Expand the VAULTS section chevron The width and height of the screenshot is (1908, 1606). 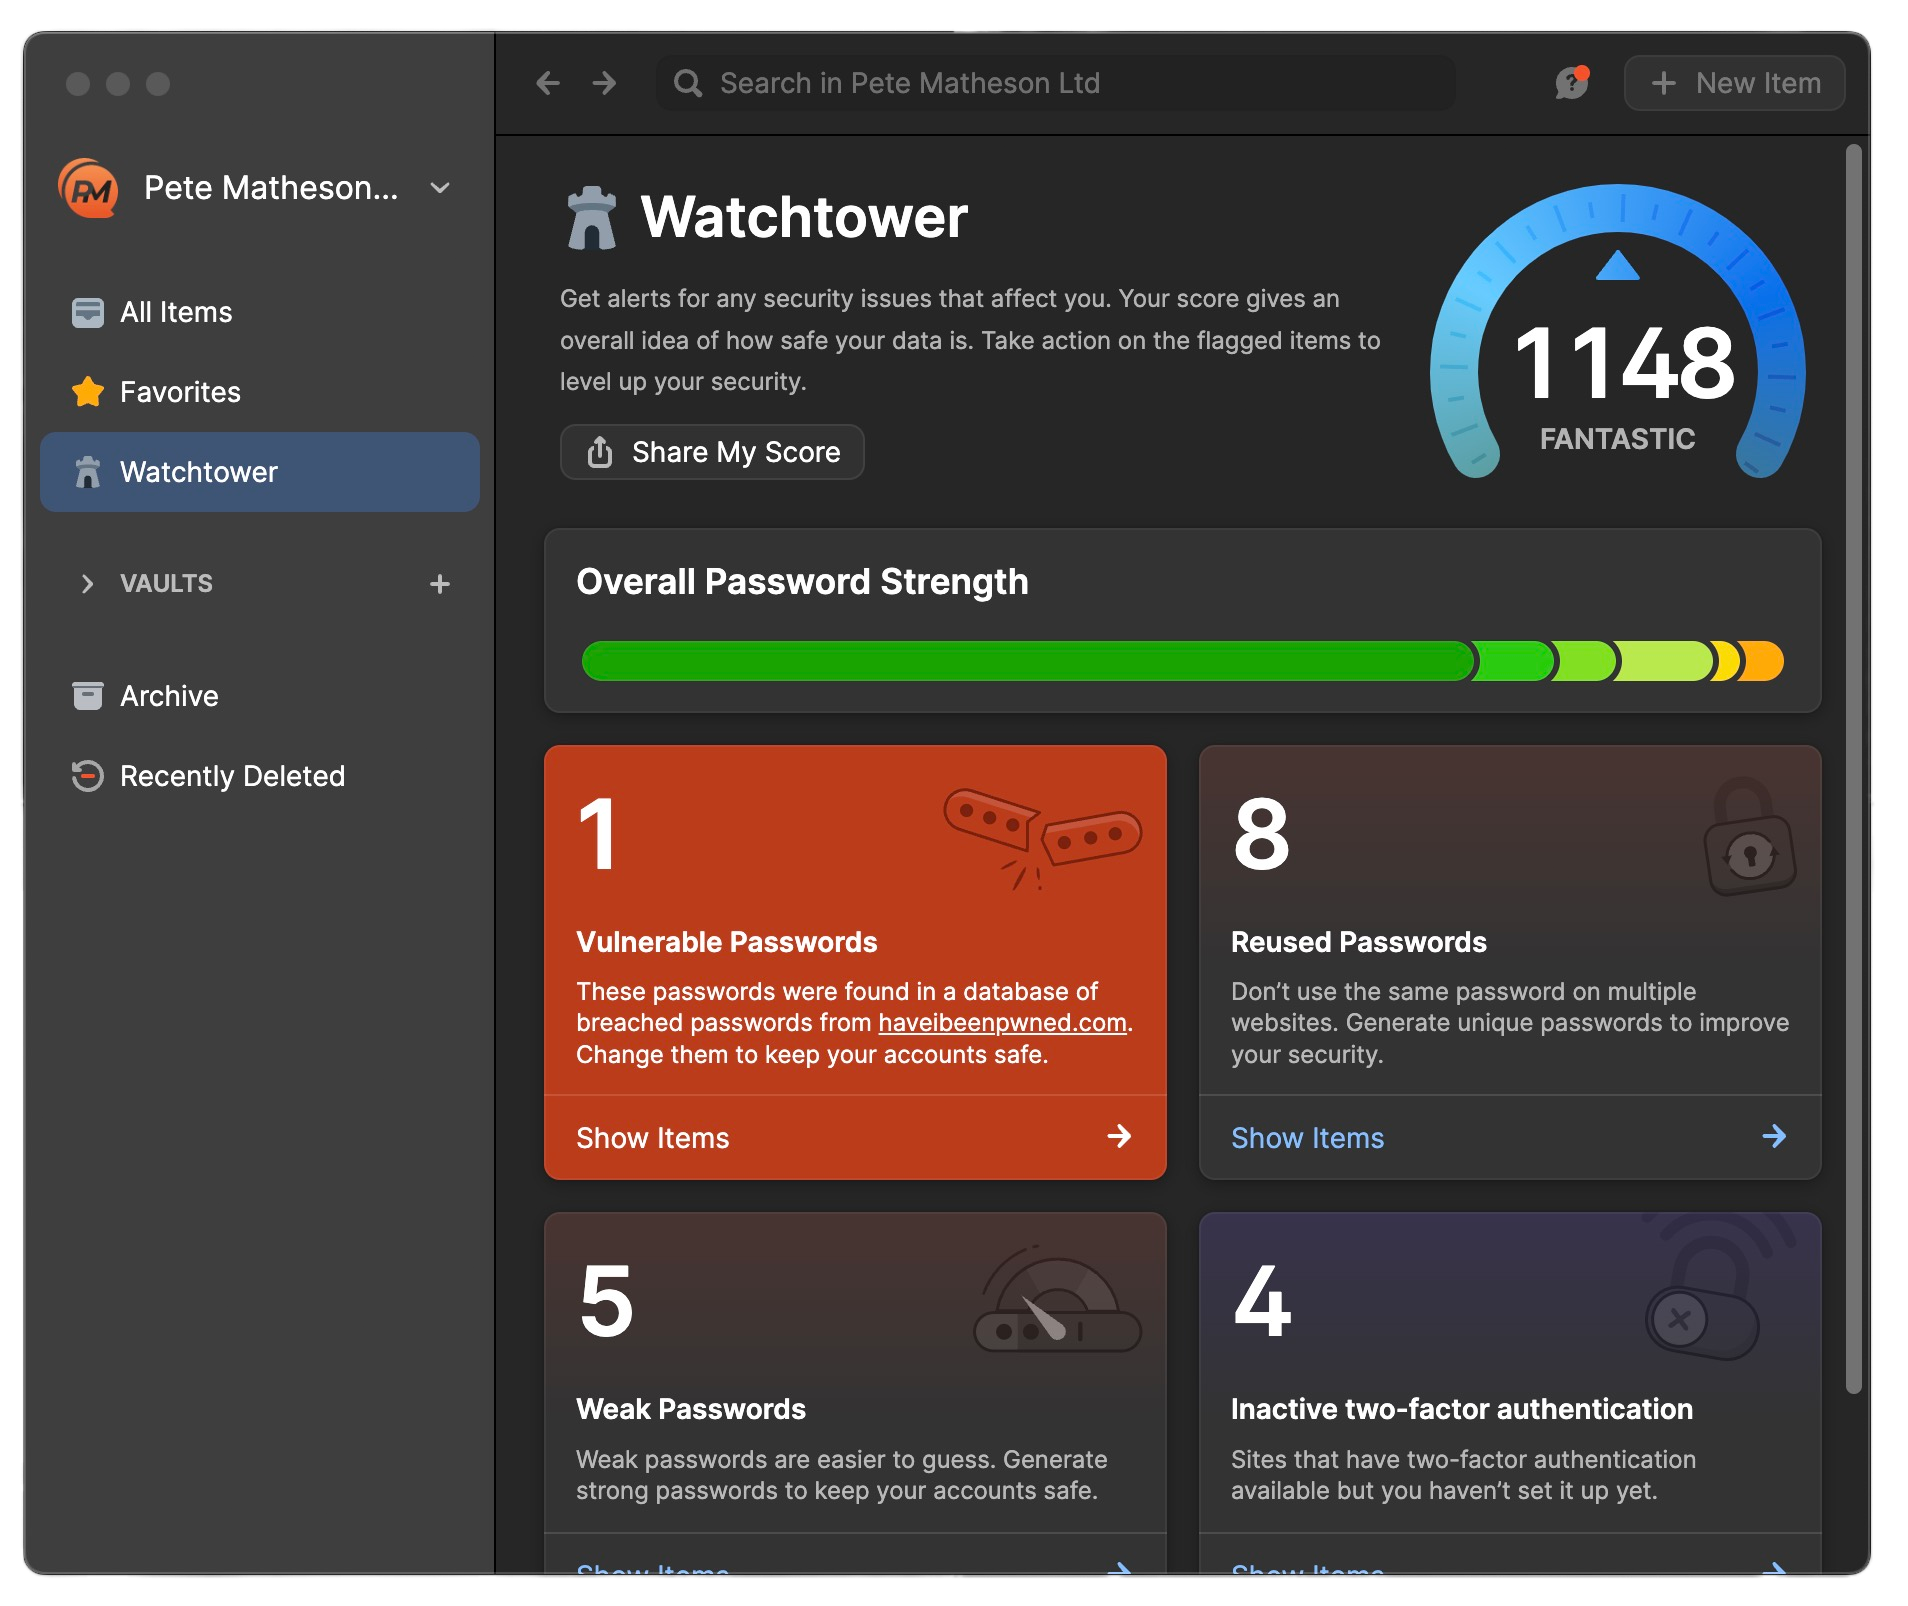click(x=87, y=584)
